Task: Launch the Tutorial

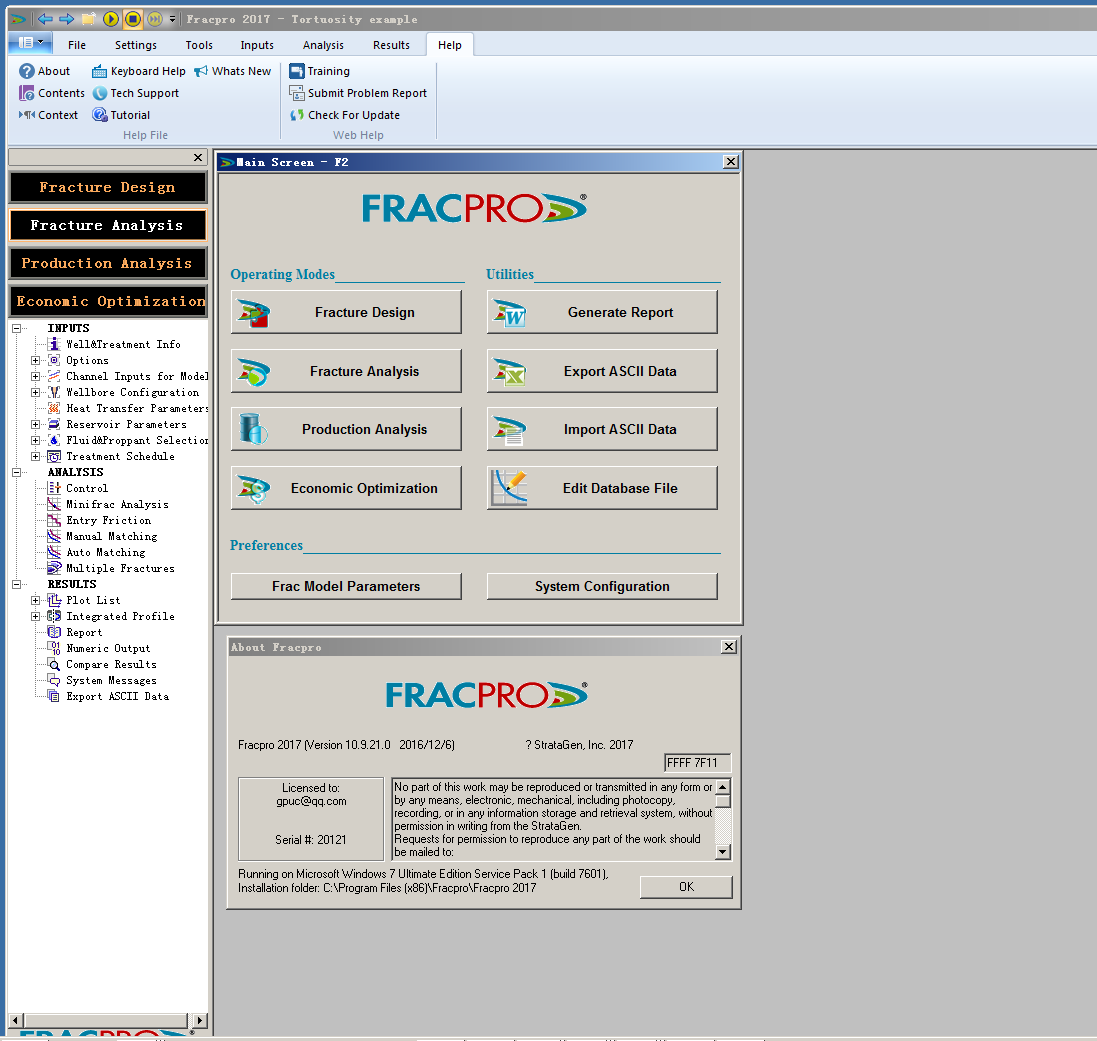Action: pos(121,115)
